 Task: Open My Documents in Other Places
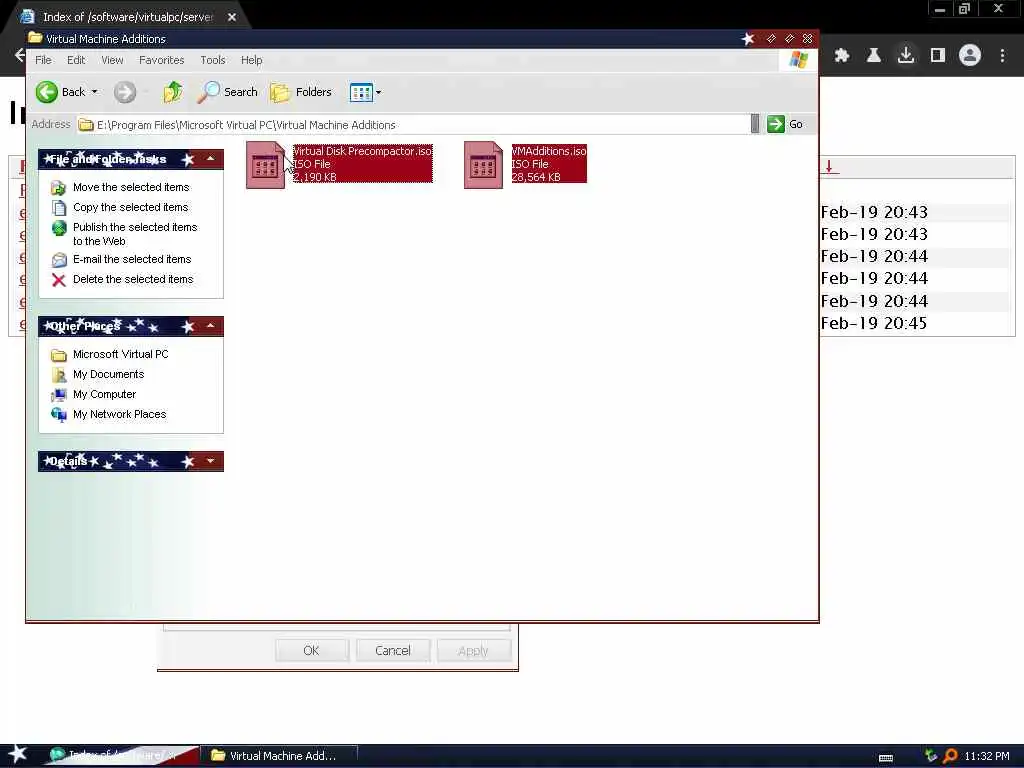[x=108, y=374]
